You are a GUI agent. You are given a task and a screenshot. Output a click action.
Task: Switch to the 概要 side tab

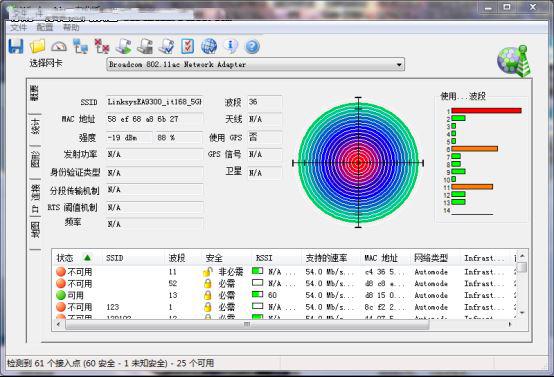(x=35, y=93)
